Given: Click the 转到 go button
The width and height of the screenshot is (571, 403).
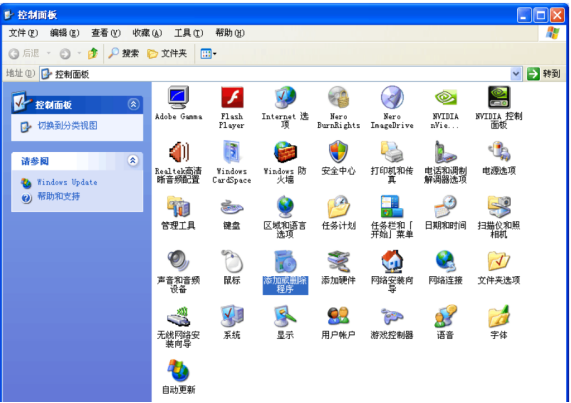Looking at the screenshot, I should 544,74.
